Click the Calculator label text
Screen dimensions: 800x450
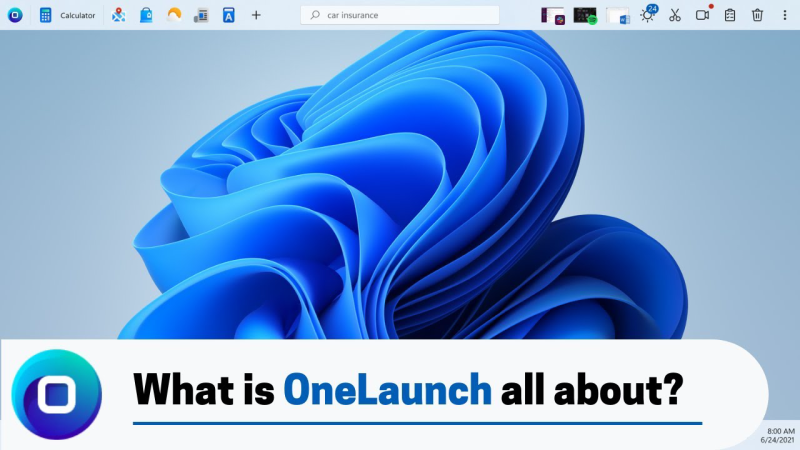click(x=78, y=15)
